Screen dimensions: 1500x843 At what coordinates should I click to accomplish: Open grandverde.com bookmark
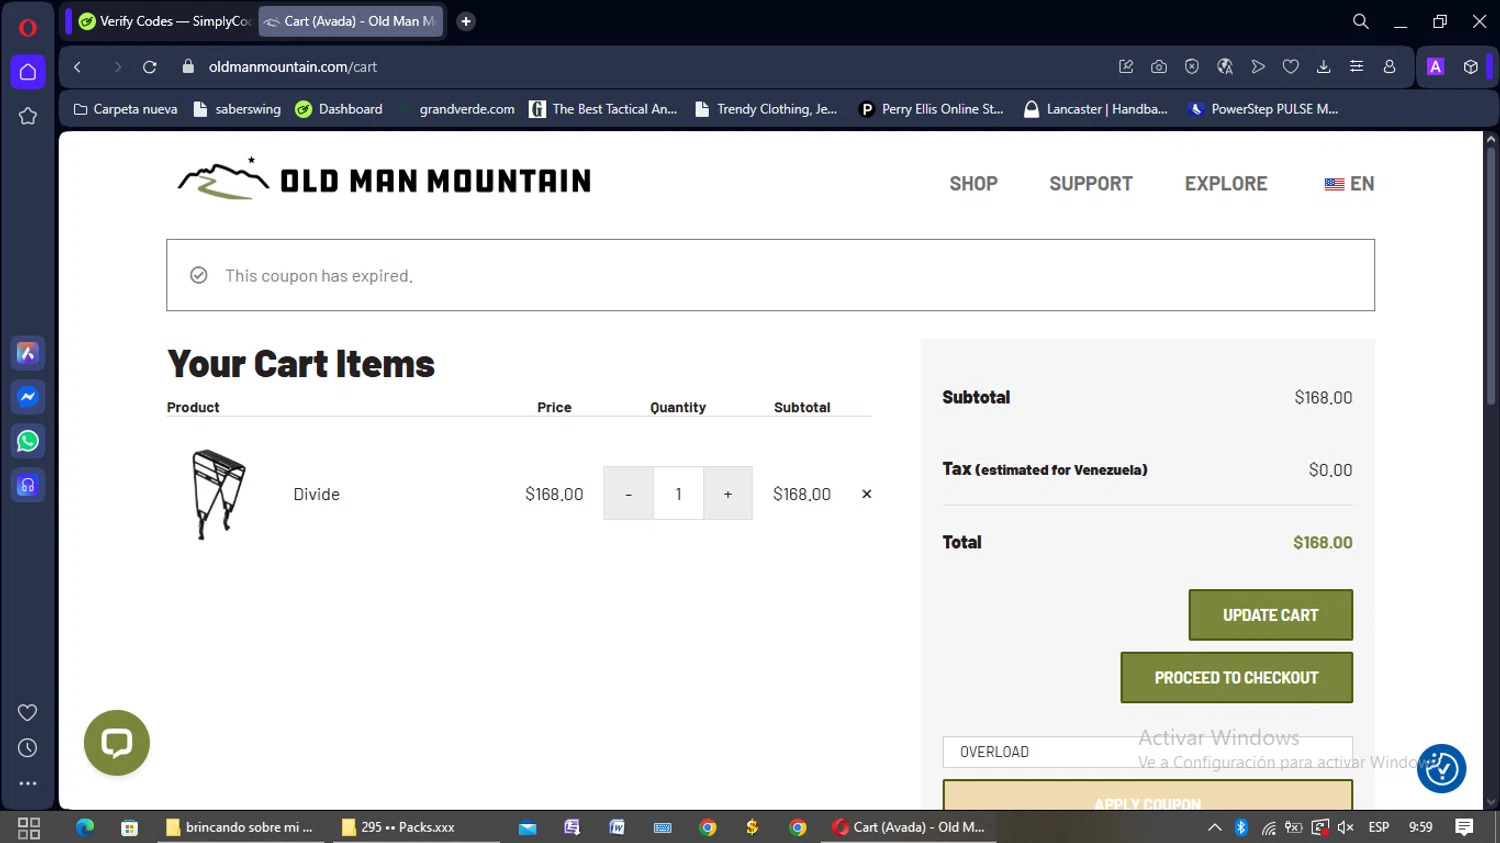[457, 109]
